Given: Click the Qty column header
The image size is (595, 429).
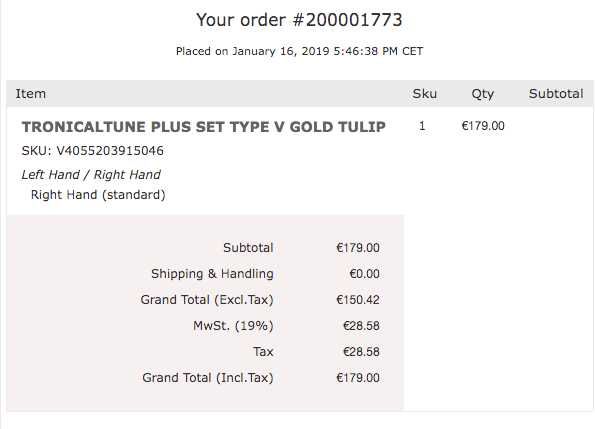Looking at the screenshot, I should pyautogui.click(x=483, y=94).
